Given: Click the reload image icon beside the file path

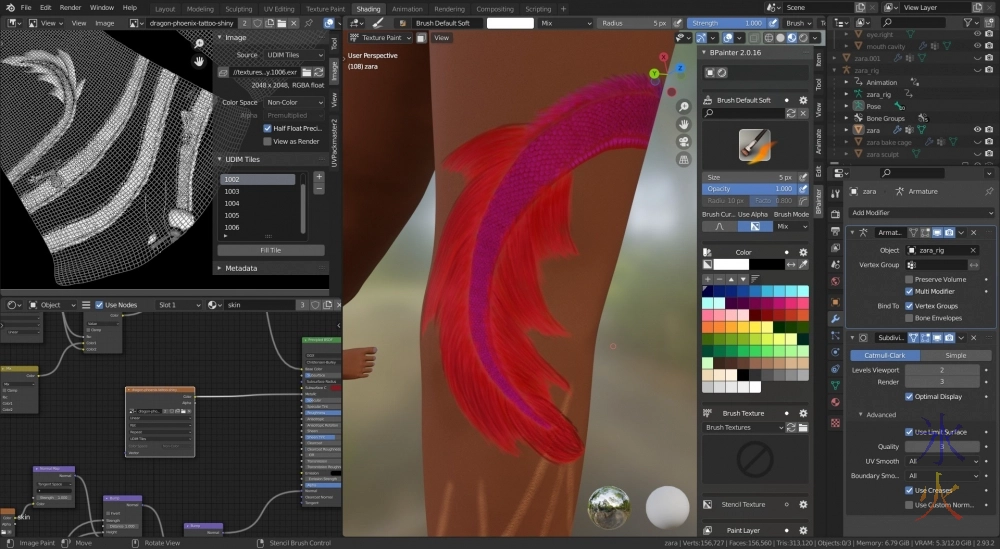Looking at the screenshot, I should tap(319, 72).
